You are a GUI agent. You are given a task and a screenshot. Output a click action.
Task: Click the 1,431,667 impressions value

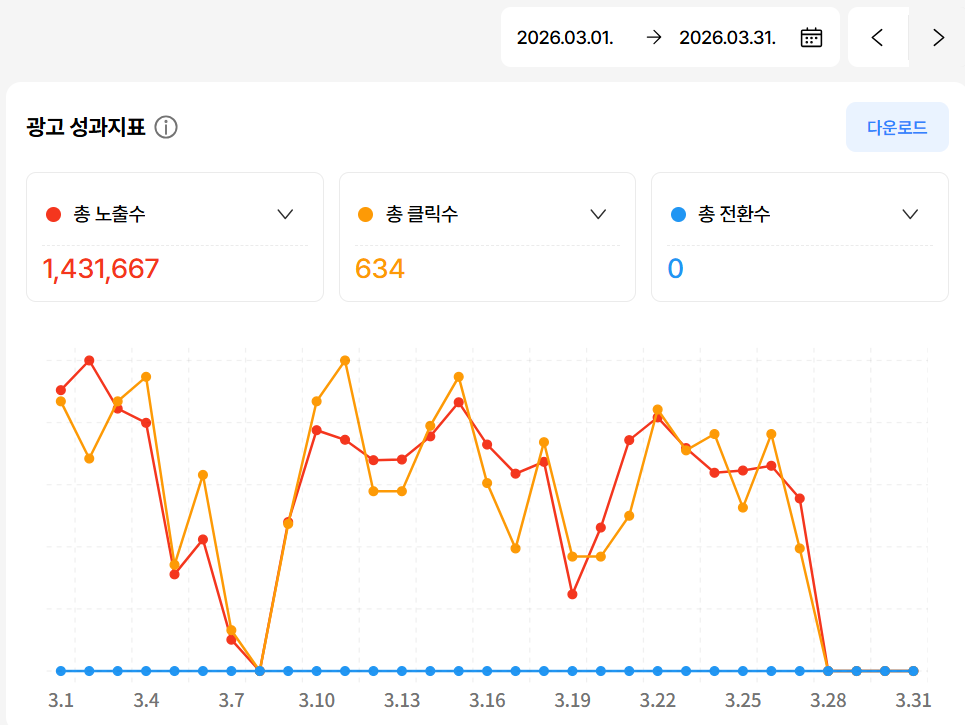(100, 269)
